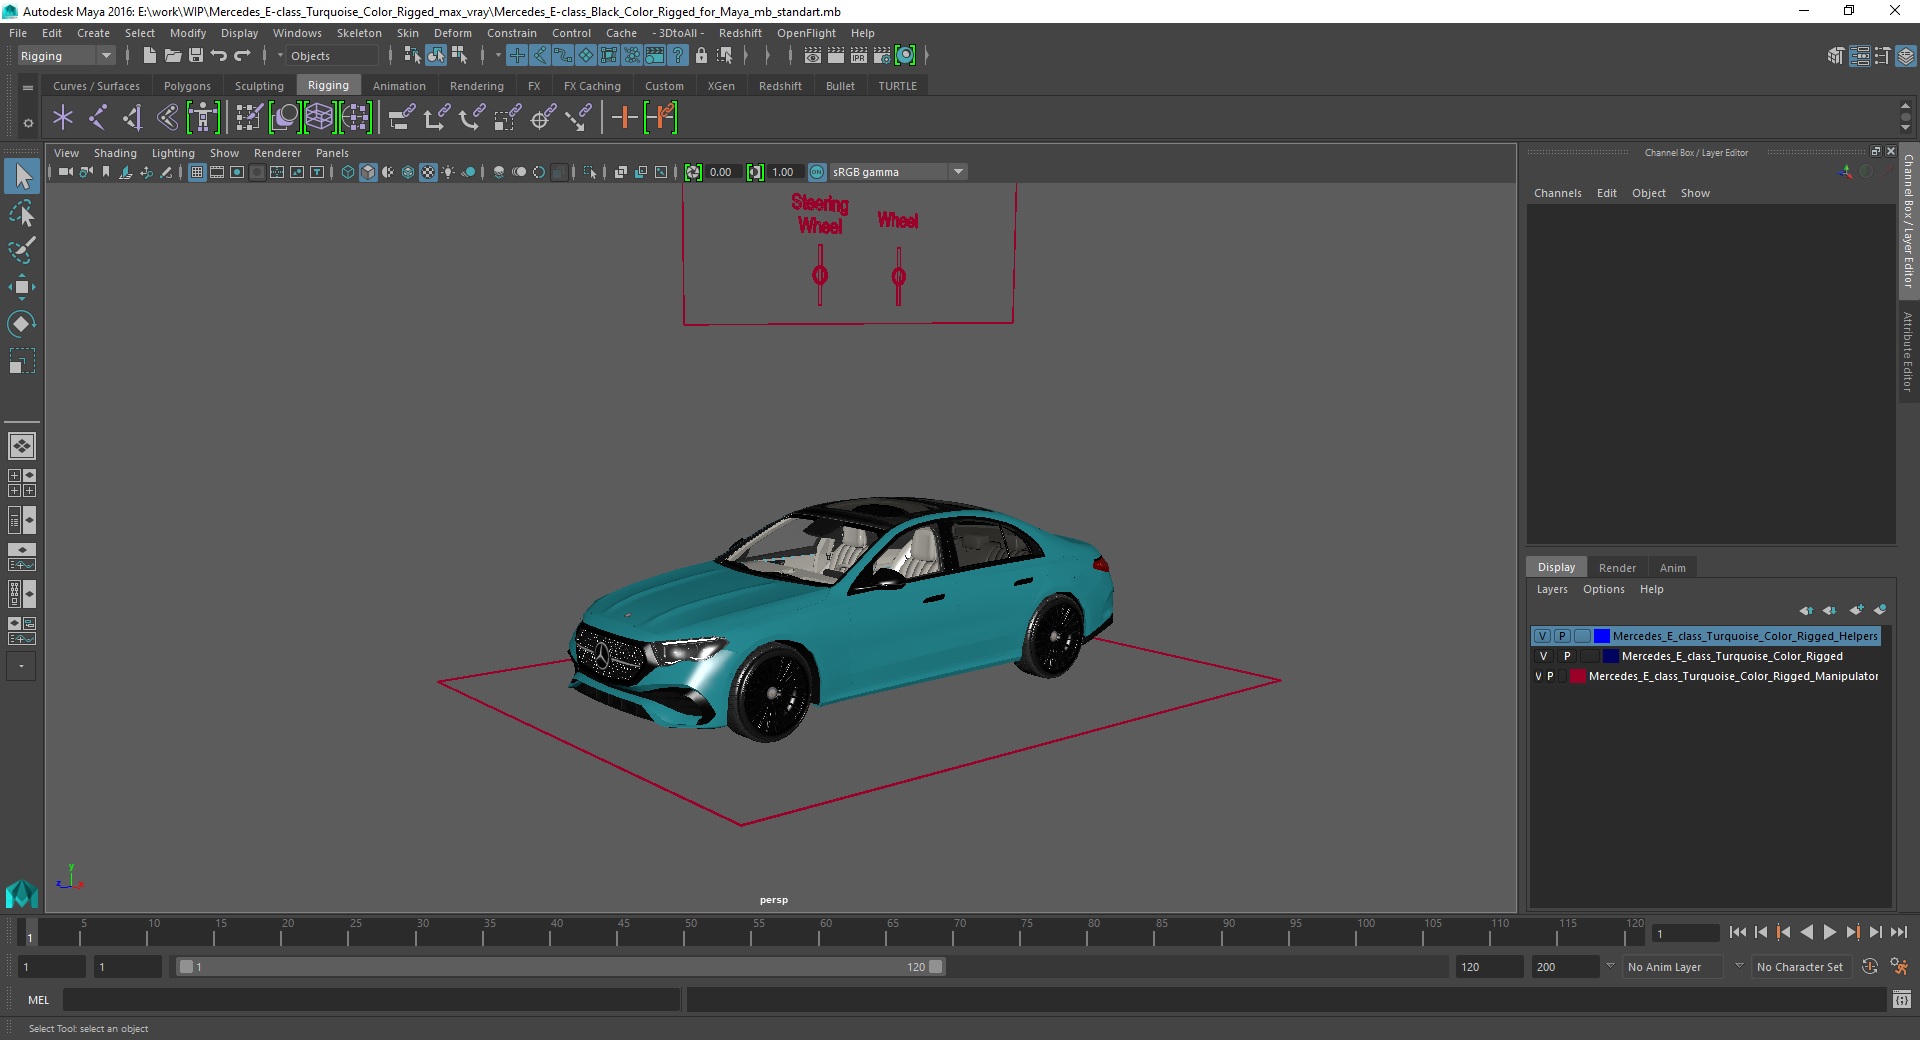
Task: Play the animation forwards
Action: pos(1829,932)
